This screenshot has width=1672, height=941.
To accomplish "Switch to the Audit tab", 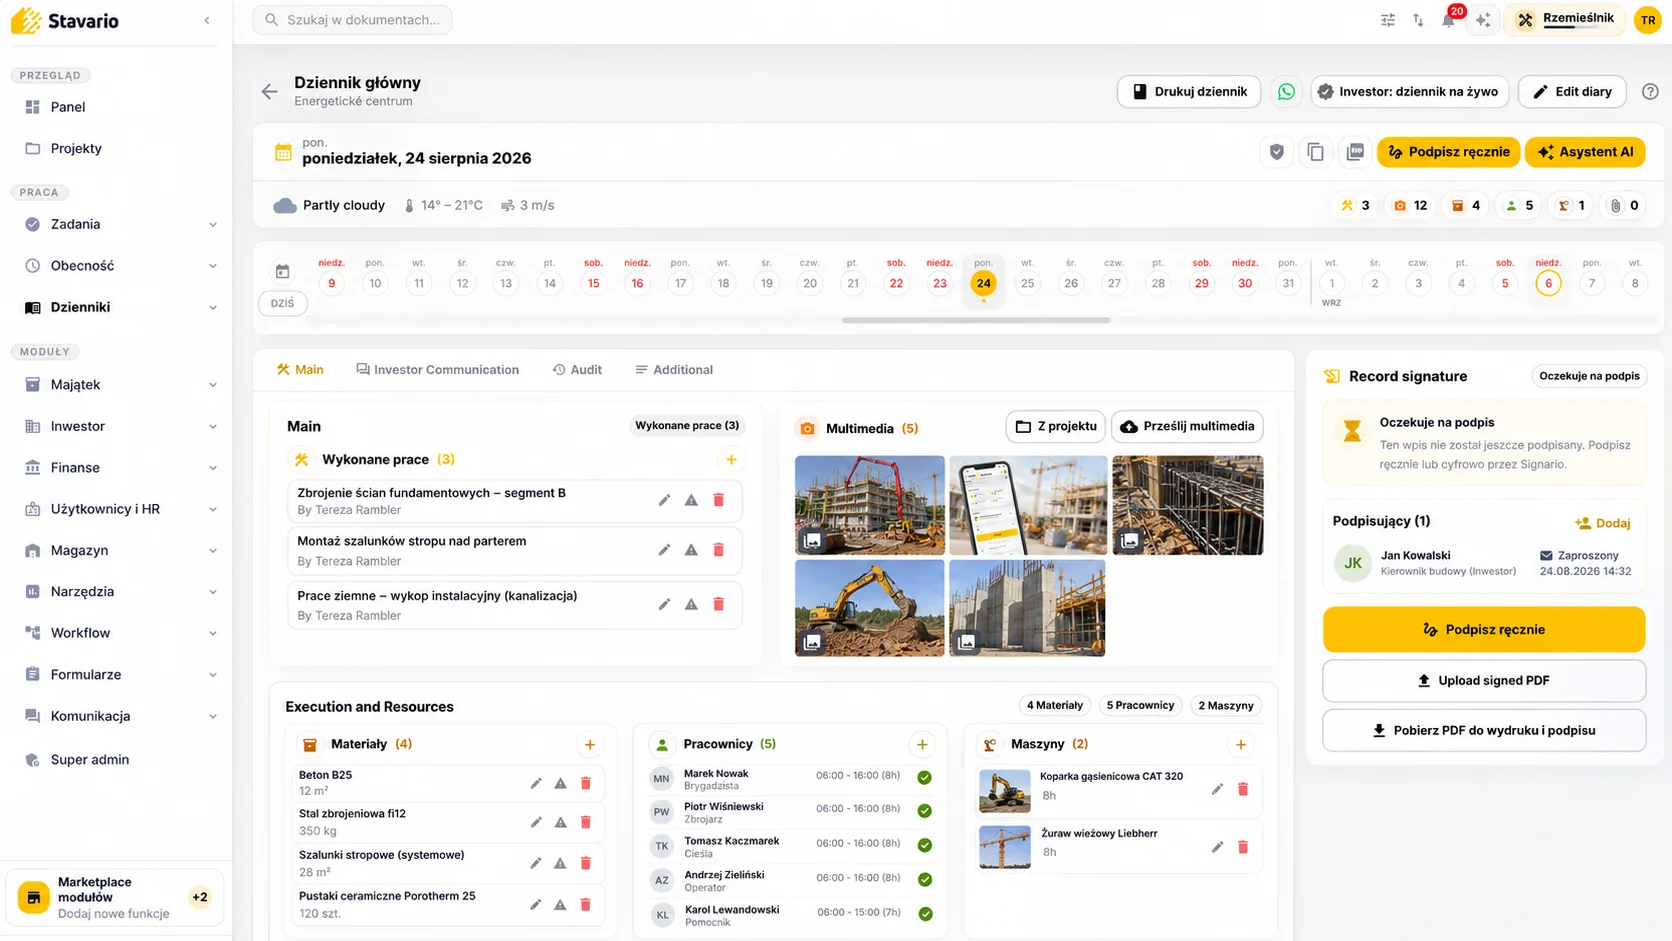I will [577, 370].
